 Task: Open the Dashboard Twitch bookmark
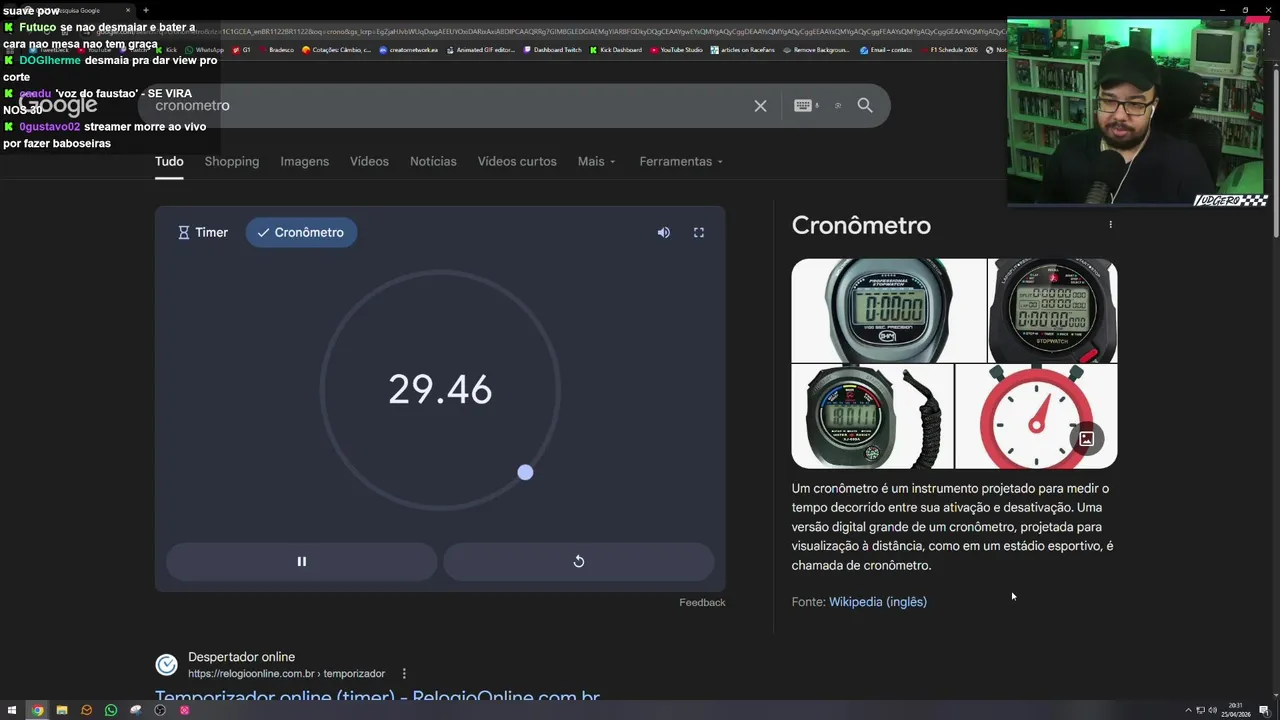(552, 50)
